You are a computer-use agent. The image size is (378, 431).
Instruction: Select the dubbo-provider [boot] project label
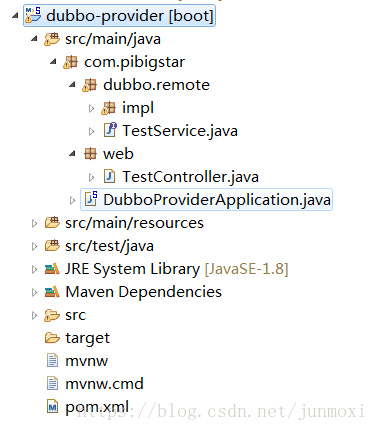tap(130, 16)
